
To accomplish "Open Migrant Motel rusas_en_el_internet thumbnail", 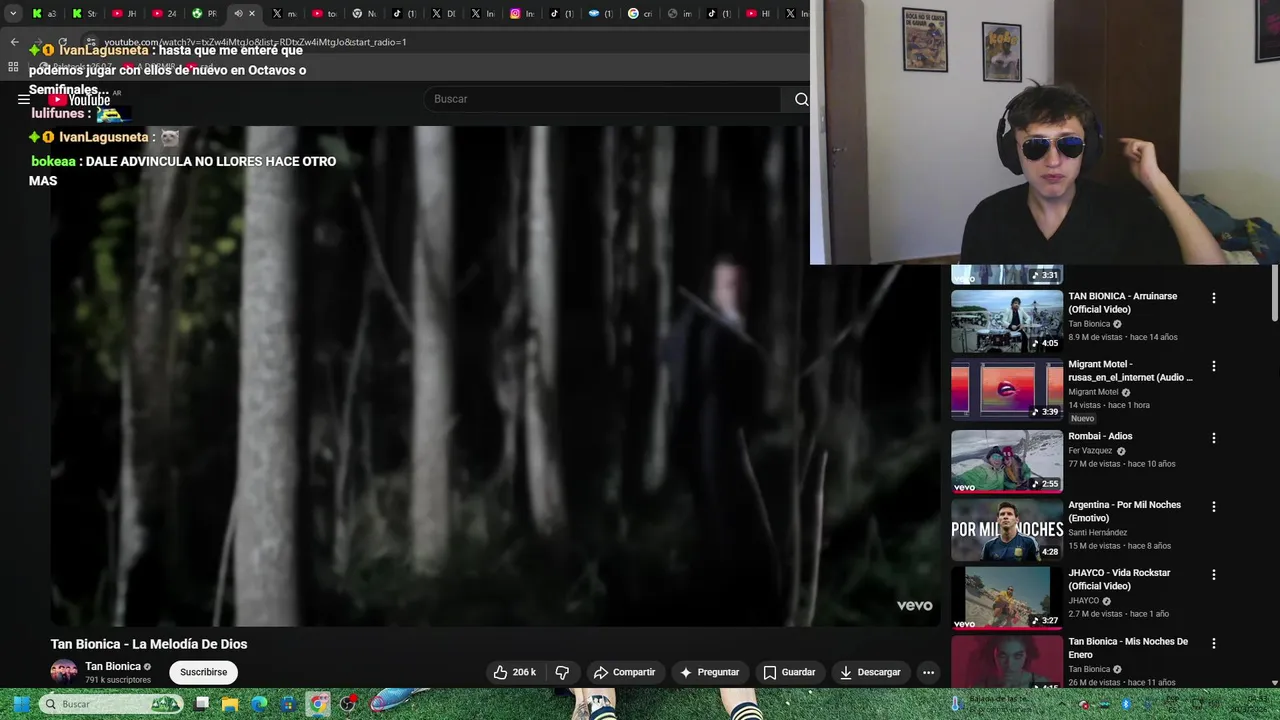I will 1006,389.
